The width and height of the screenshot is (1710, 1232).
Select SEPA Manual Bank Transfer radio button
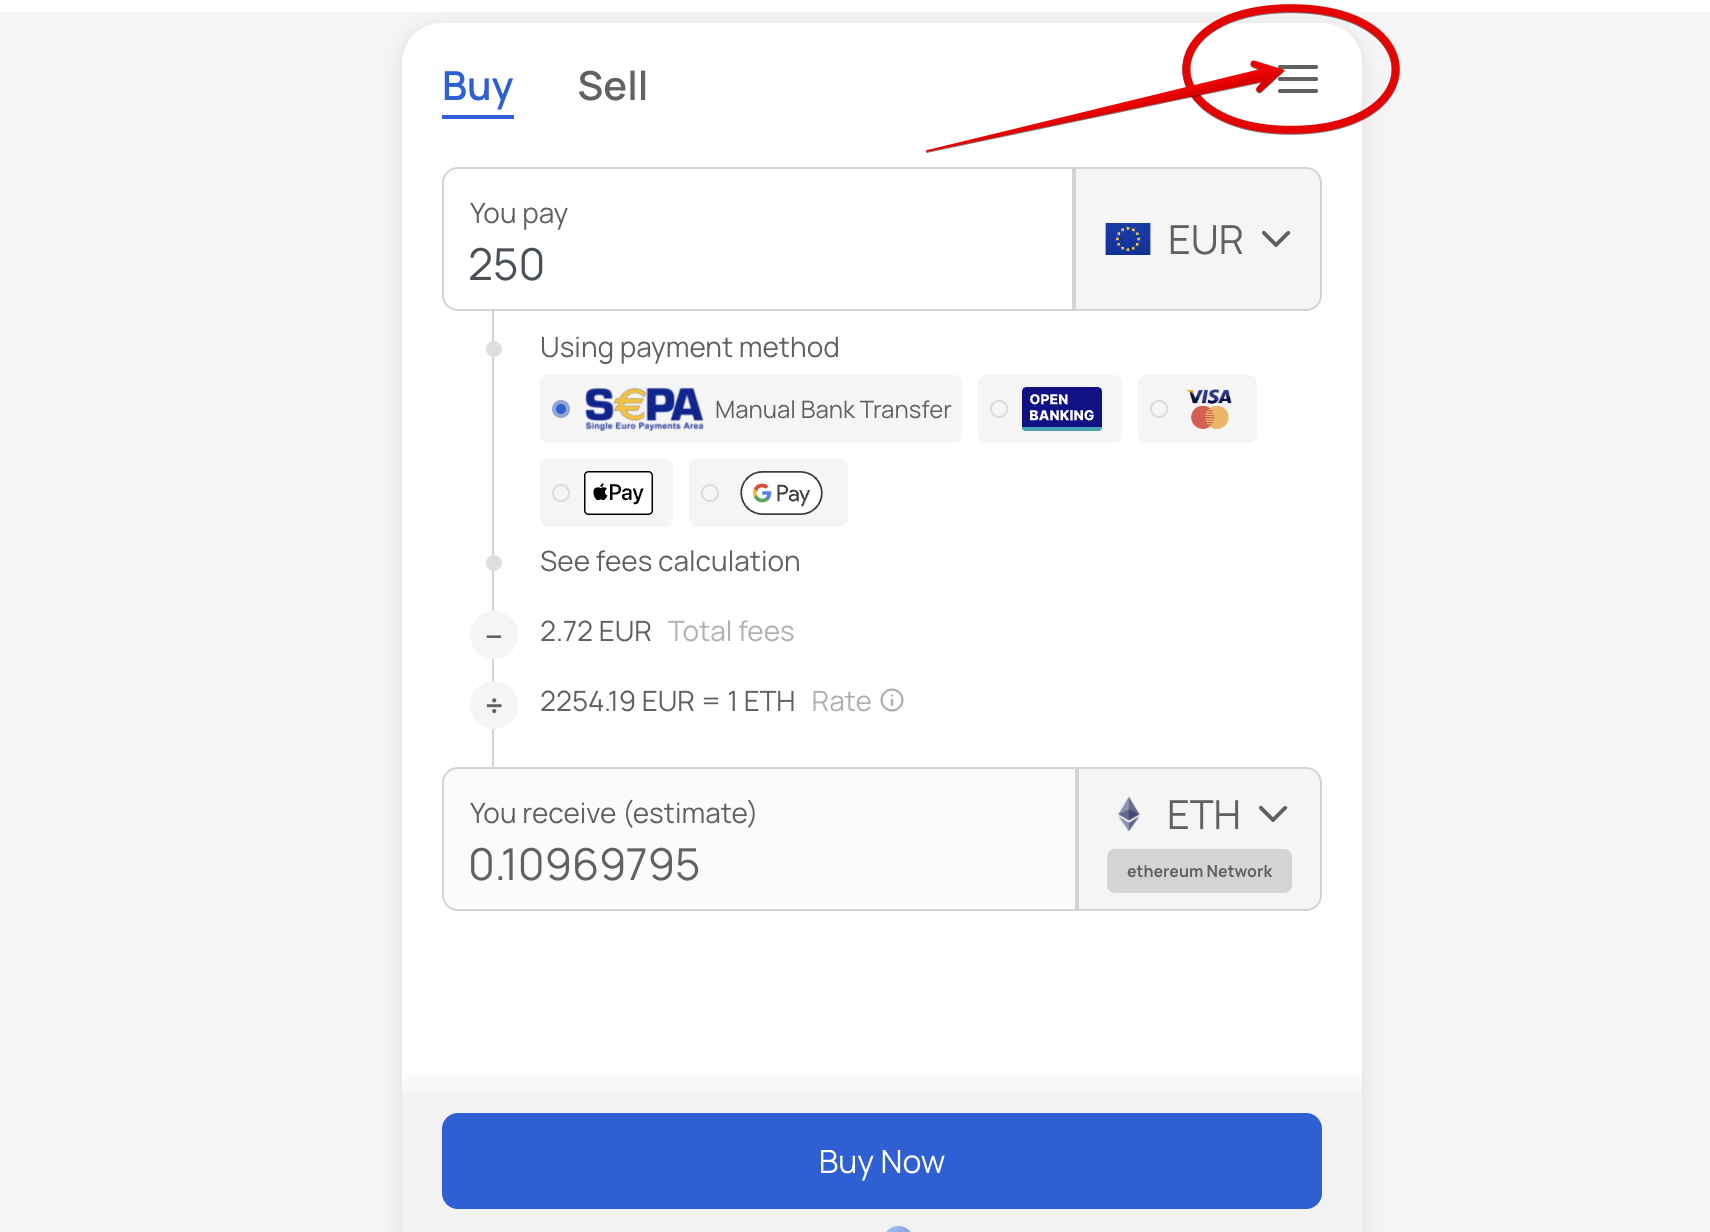tap(561, 409)
